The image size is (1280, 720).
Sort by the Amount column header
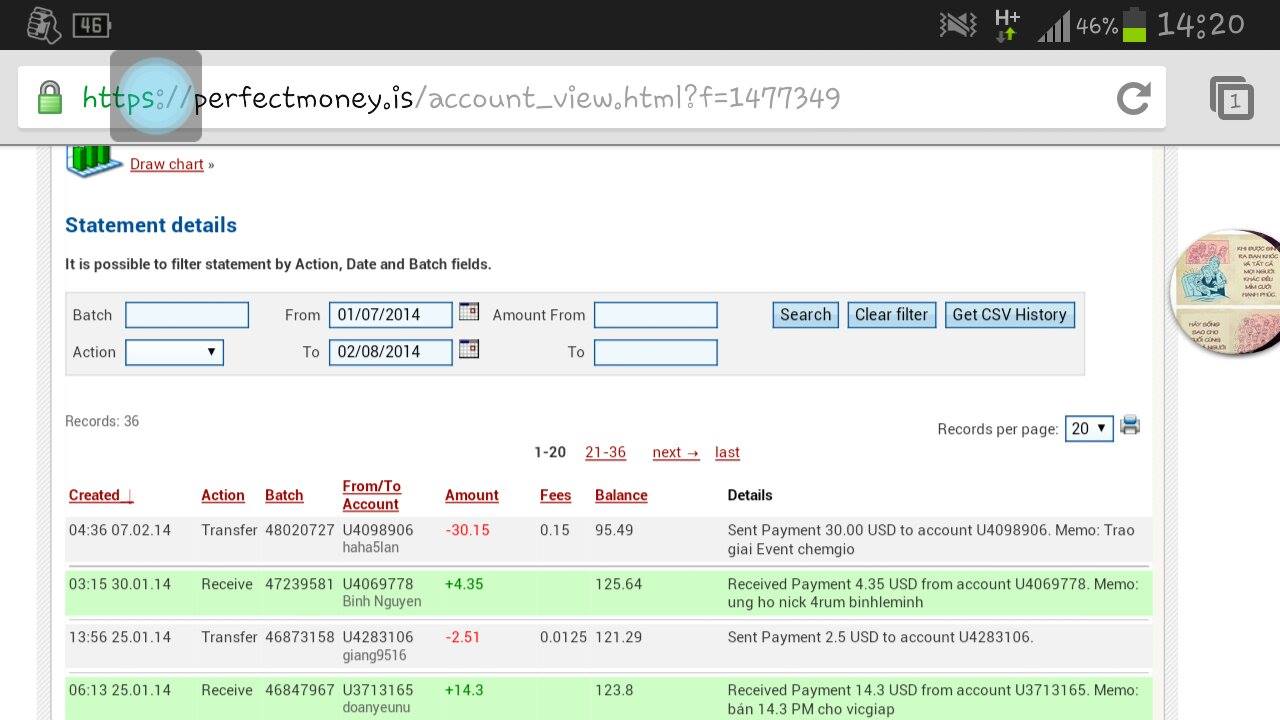pyautogui.click(x=472, y=495)
